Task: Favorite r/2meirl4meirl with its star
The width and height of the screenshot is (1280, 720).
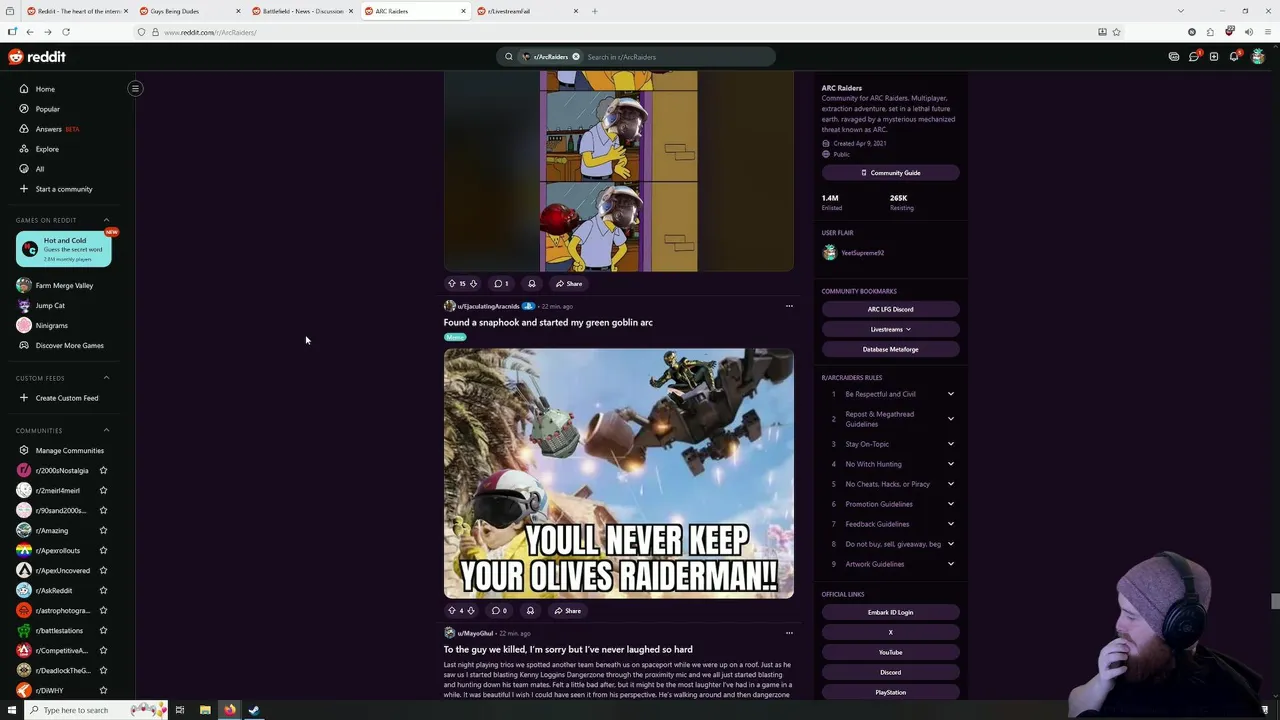Action: 103,490
